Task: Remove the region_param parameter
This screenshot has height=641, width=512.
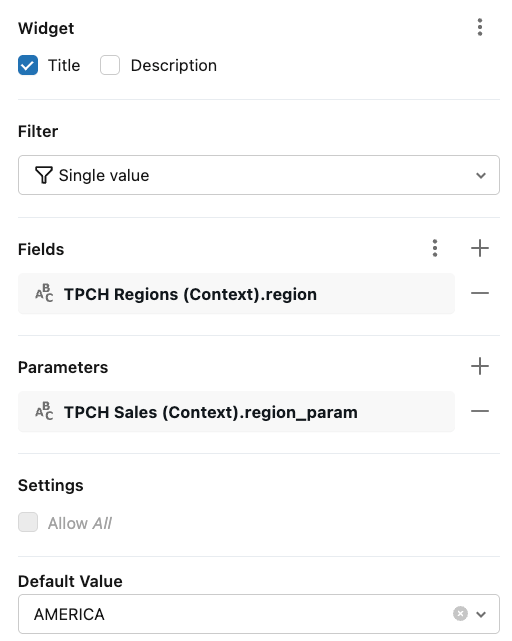Action: tap(480, 411)
